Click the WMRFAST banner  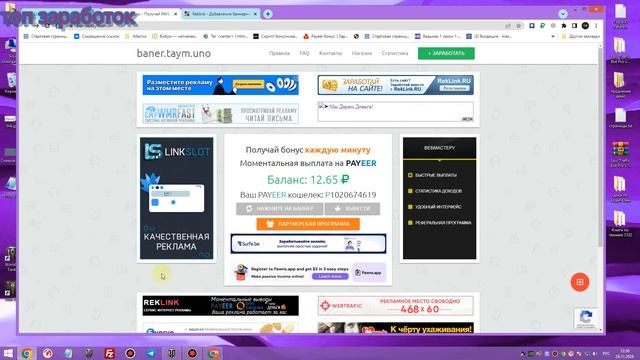220,113
